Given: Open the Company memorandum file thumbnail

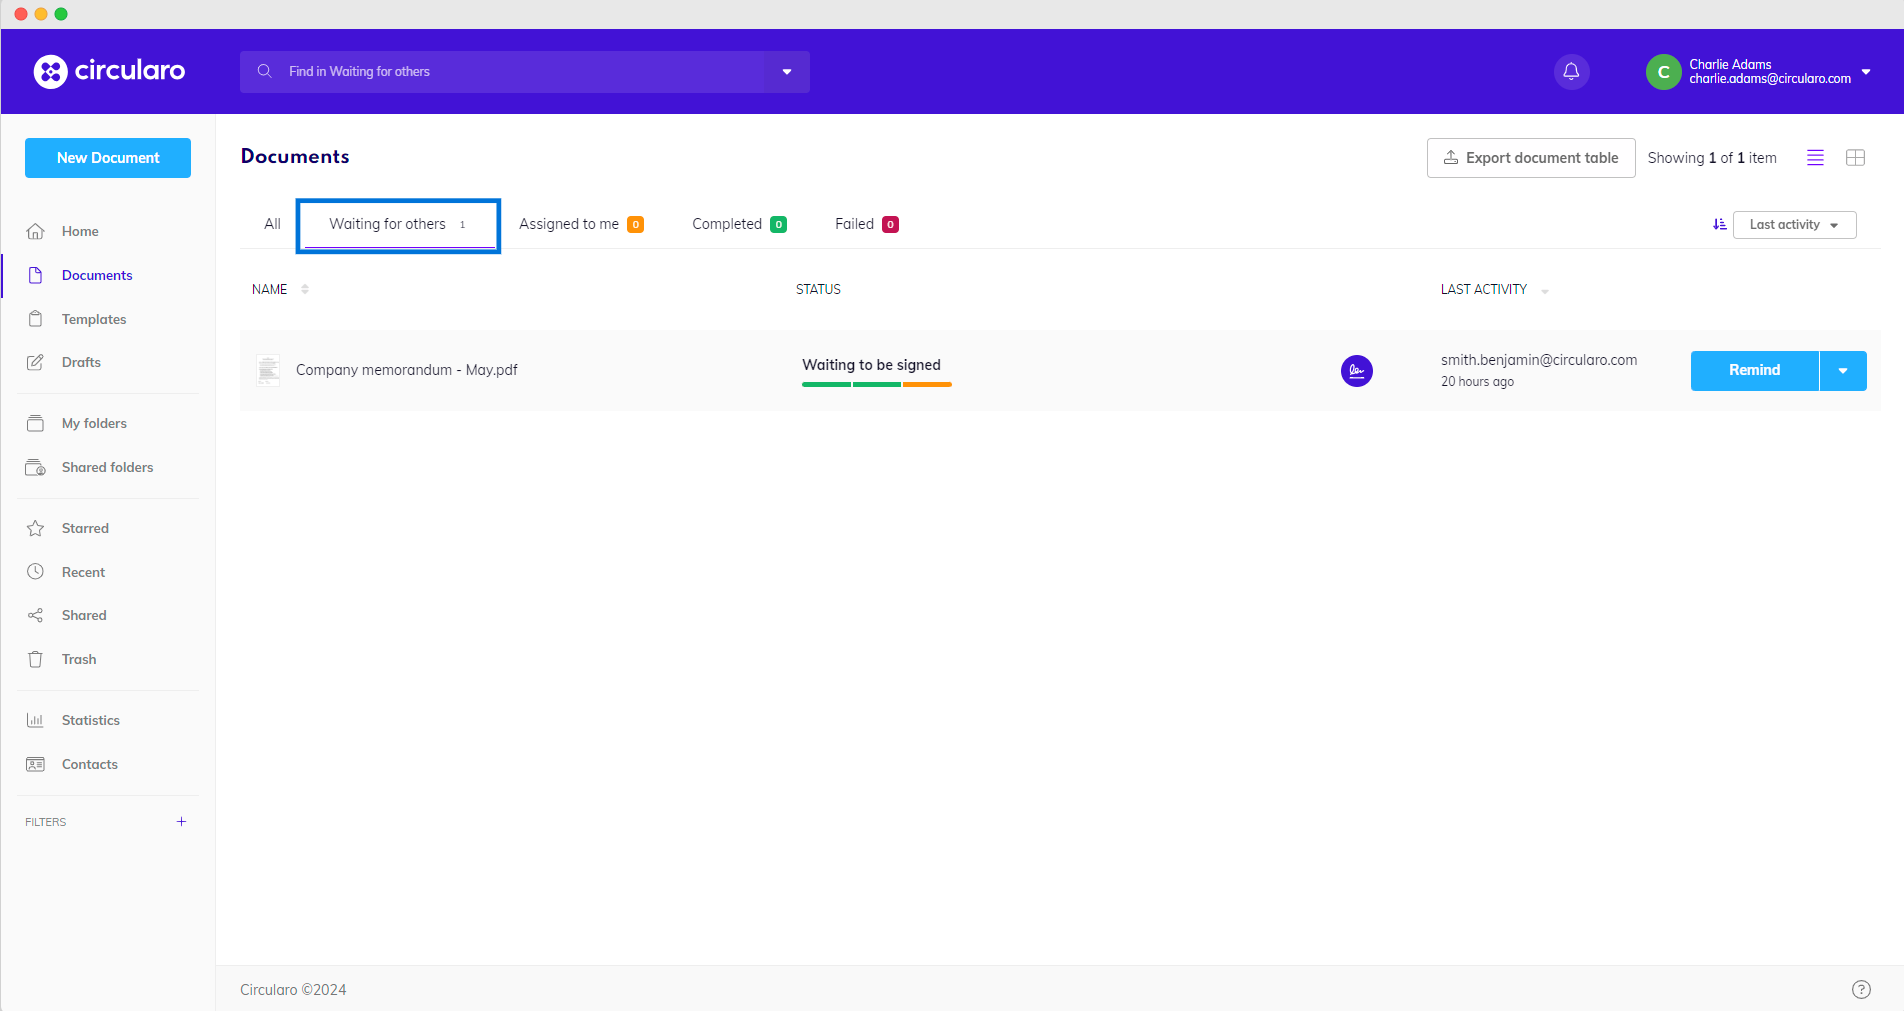Looking at the screenshot, I should (x=268, y=370).
